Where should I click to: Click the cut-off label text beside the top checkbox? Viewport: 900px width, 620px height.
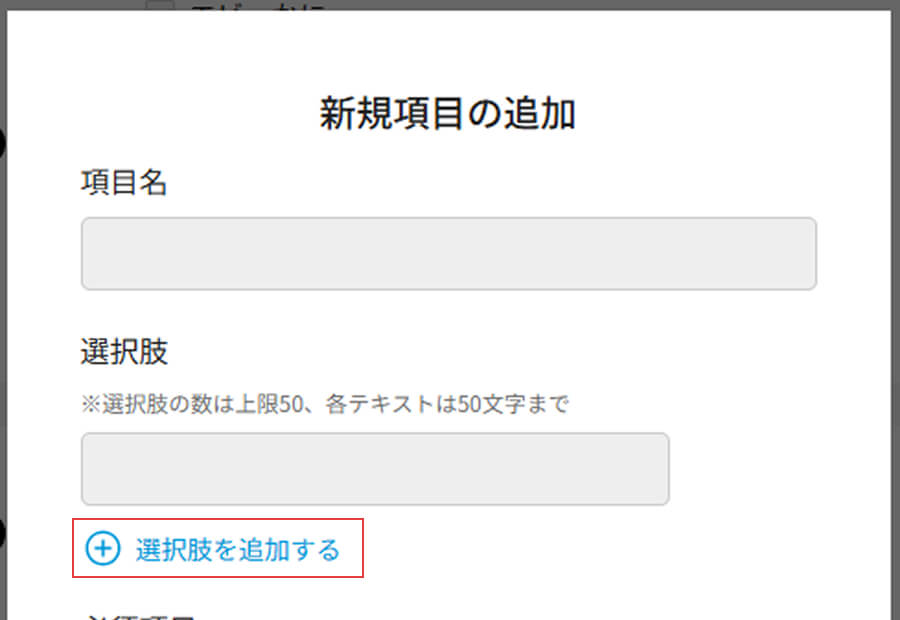pos(258,6)
